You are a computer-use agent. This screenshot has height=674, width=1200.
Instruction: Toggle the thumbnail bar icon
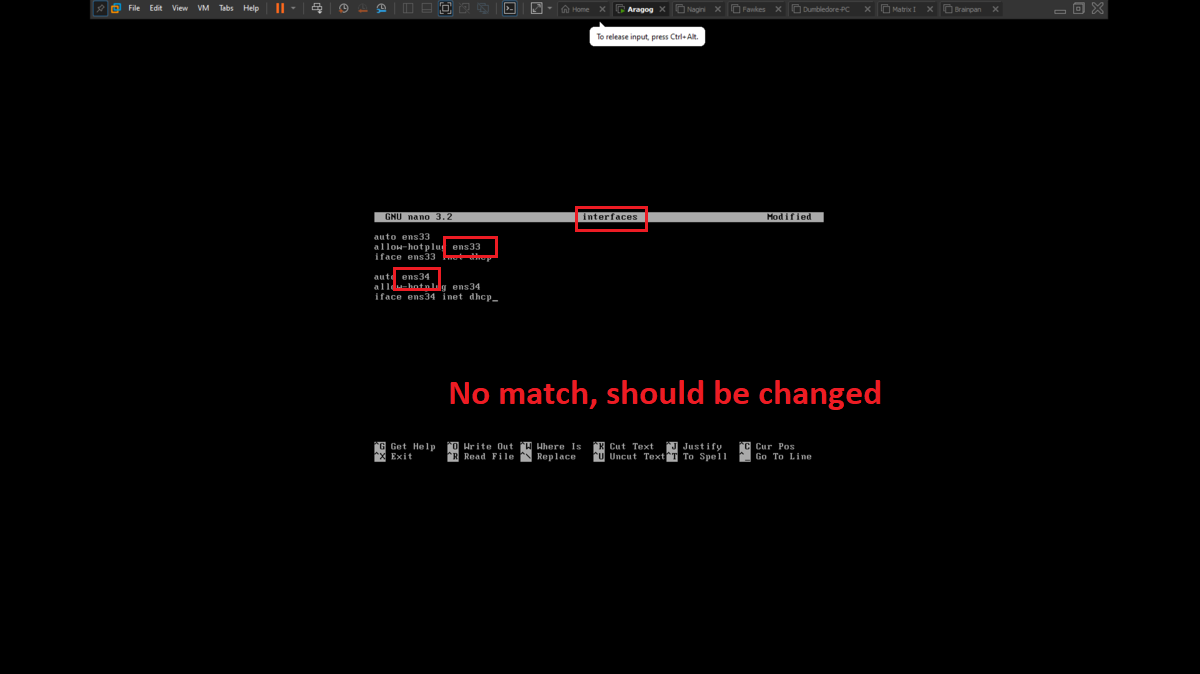click(x=427, y=8)
